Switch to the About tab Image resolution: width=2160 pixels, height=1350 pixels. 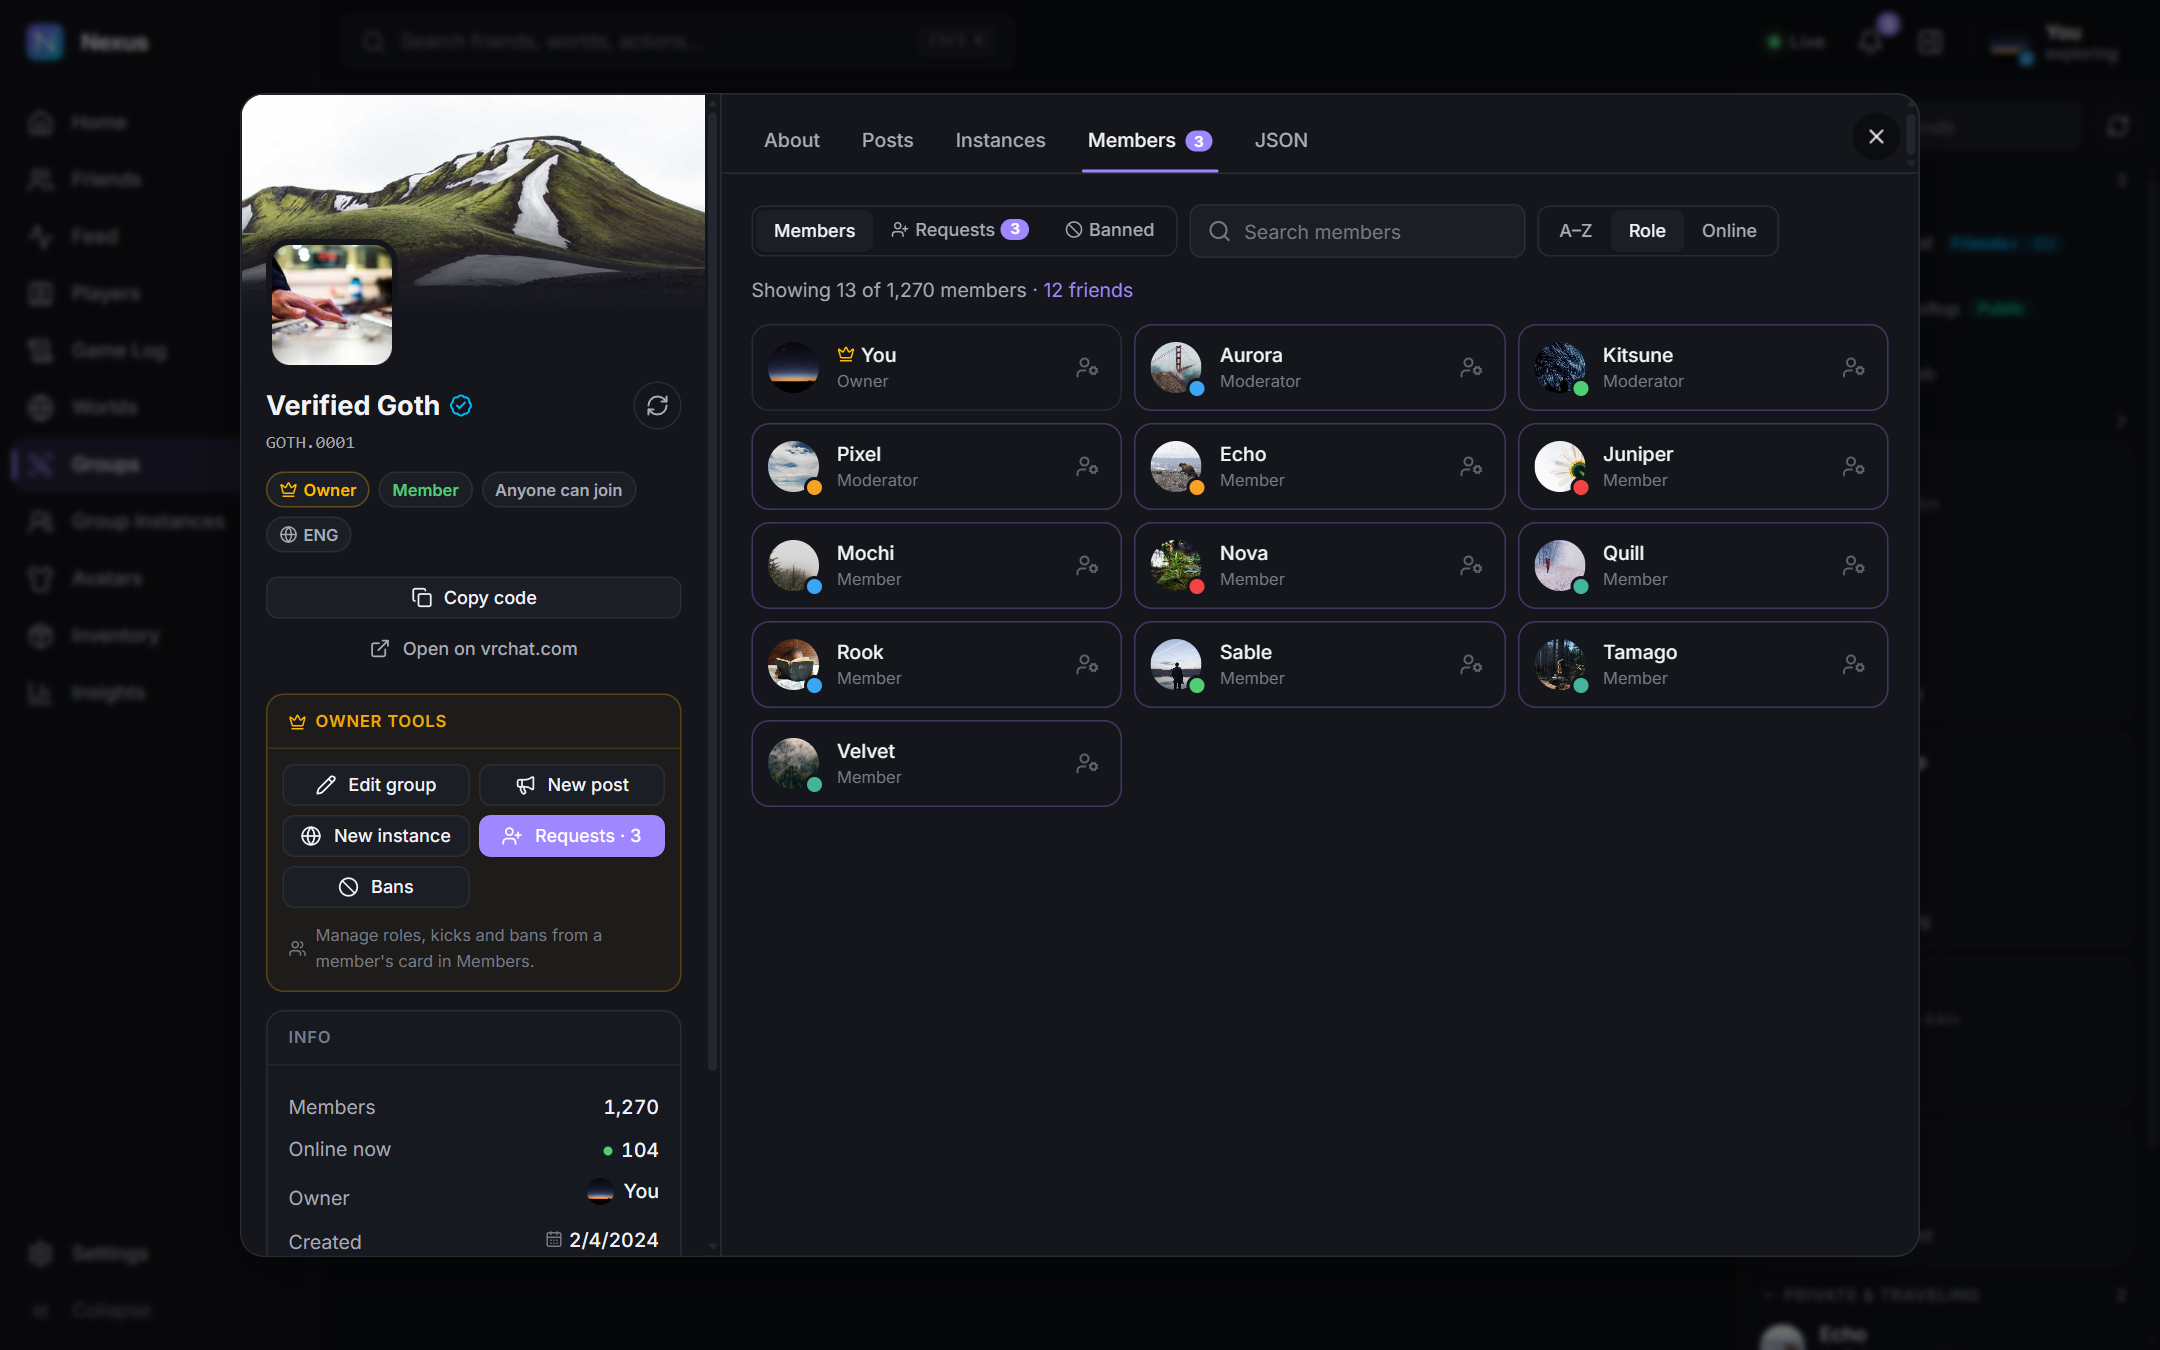(x=791, y=140)
